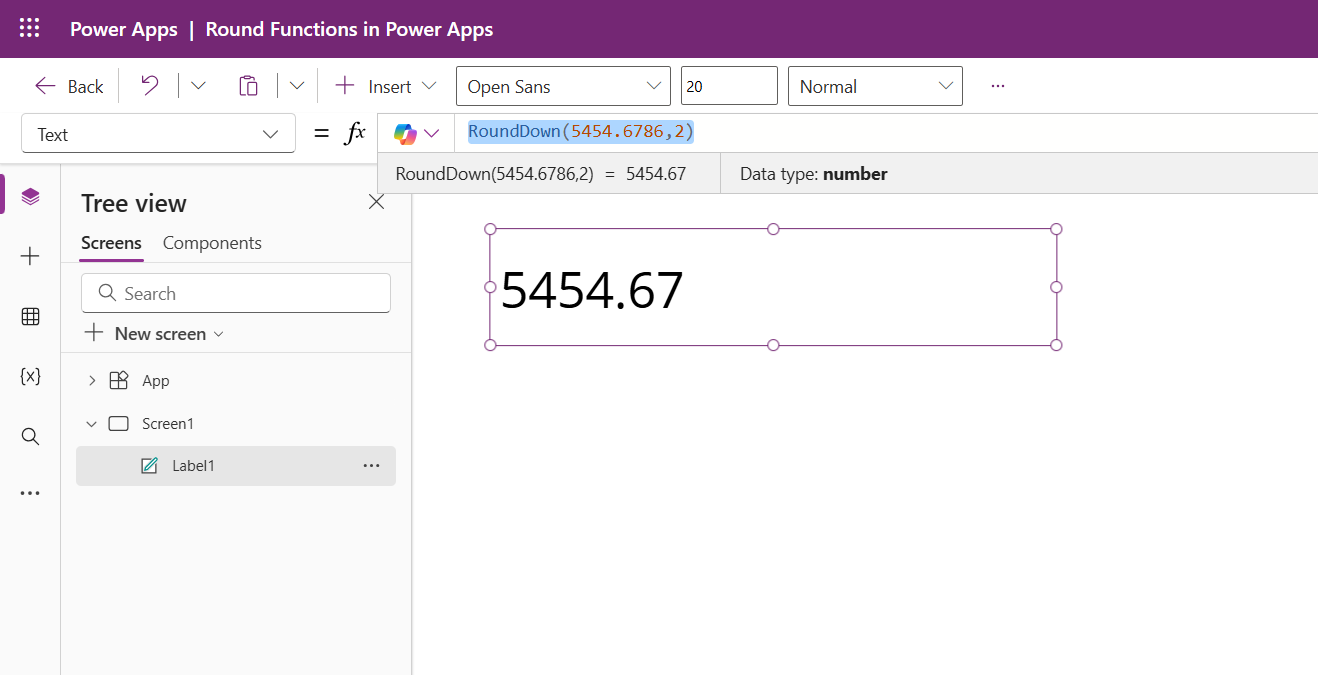Click the Undo arrow icon
The height and width of the screenshot is (675, 1318).
[148, 85]
